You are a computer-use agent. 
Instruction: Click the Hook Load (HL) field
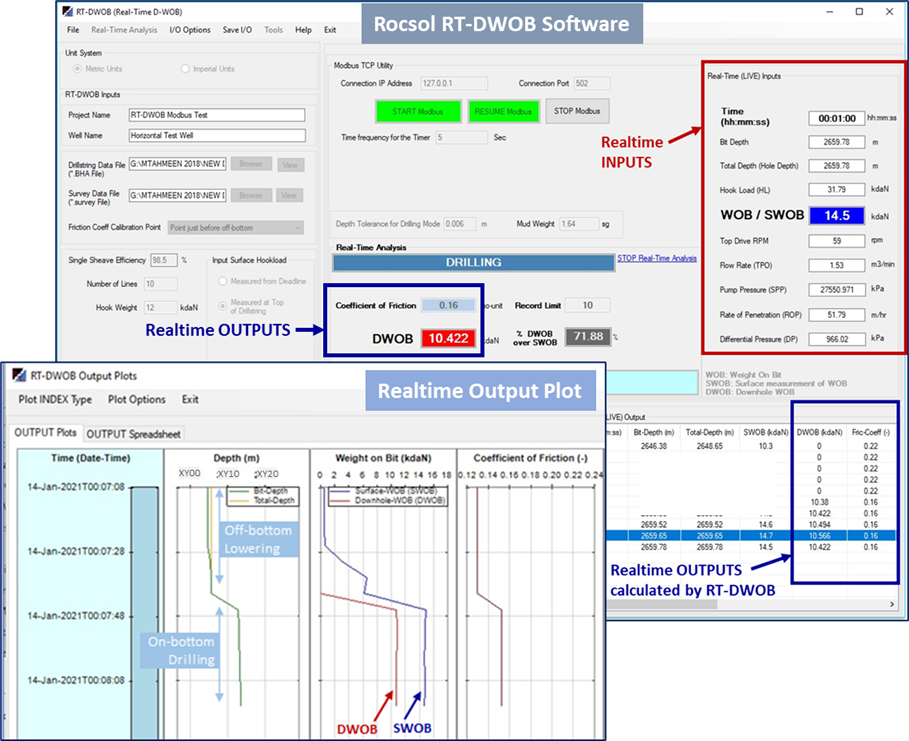[x=837, y=190]
